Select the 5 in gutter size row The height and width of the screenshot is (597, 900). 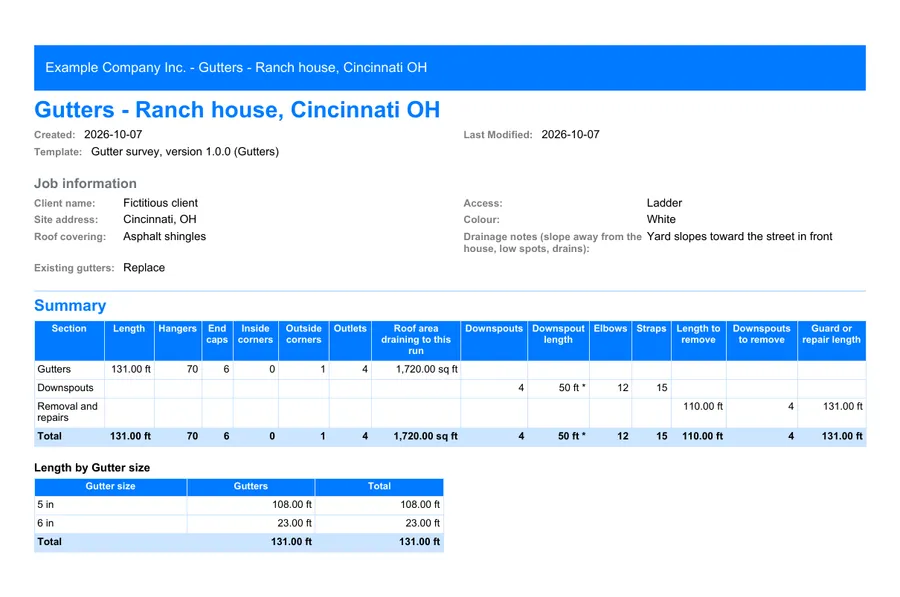pyautogui.click(x=239, y=505)
